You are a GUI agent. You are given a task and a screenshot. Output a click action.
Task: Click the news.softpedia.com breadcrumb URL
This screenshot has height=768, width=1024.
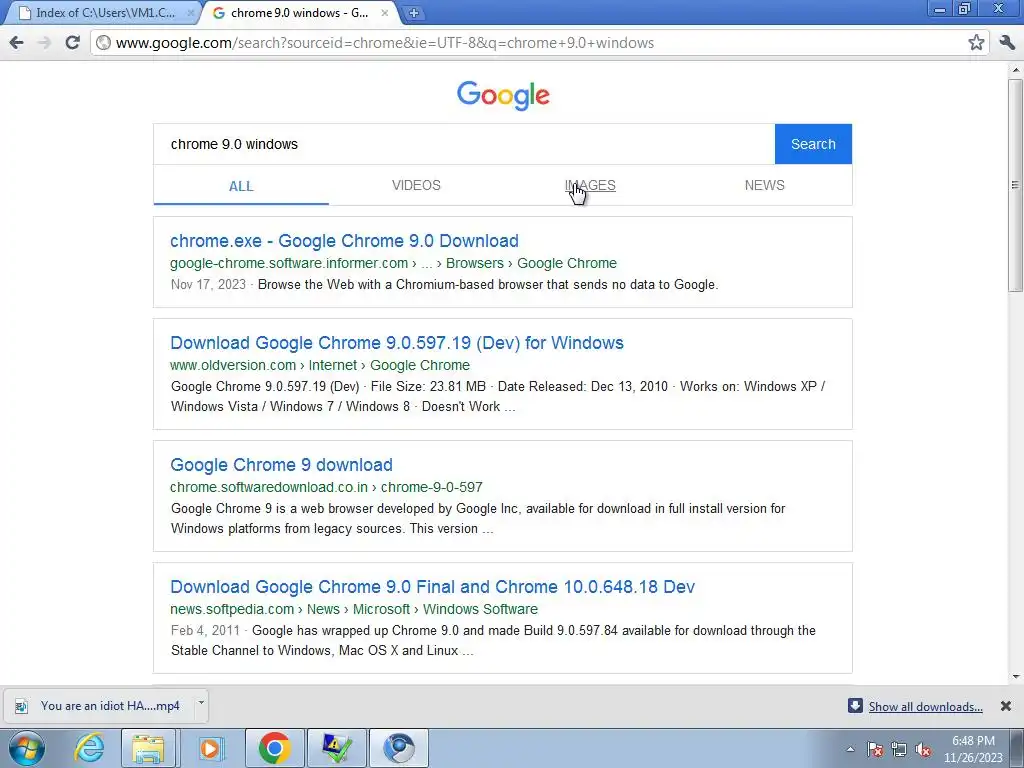point(232,609)
